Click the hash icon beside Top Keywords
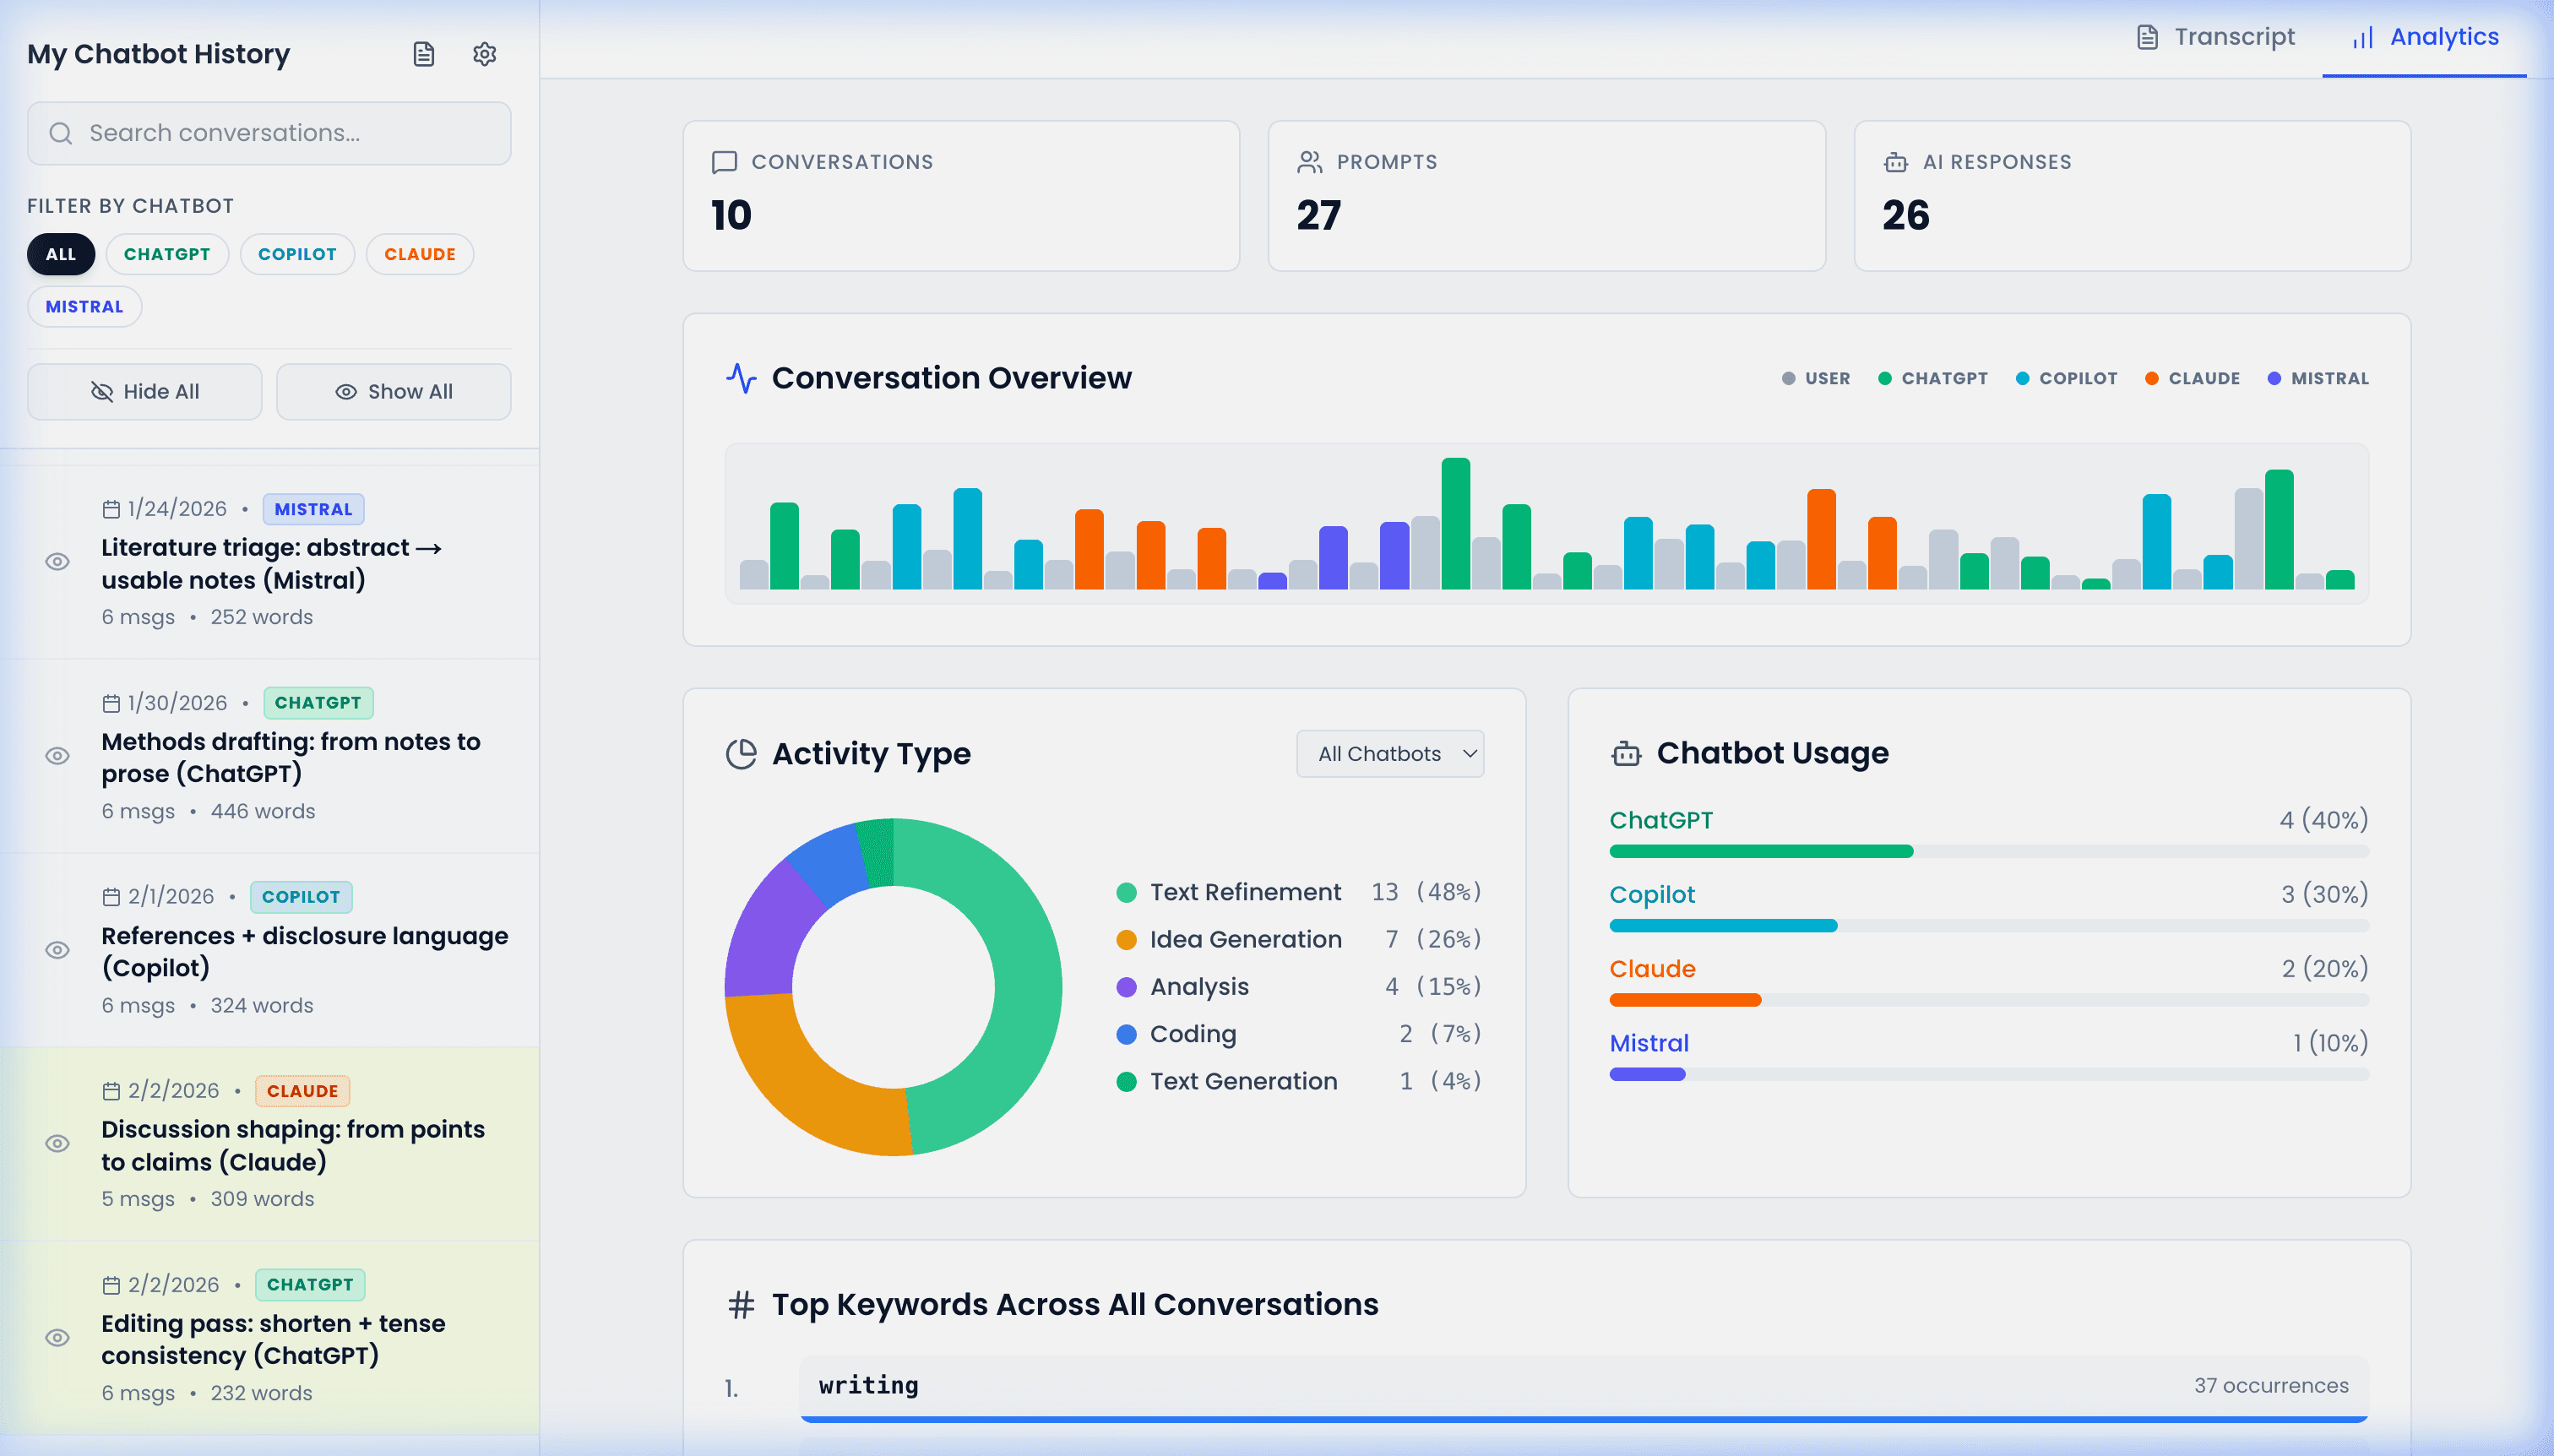 (741, 1304)
